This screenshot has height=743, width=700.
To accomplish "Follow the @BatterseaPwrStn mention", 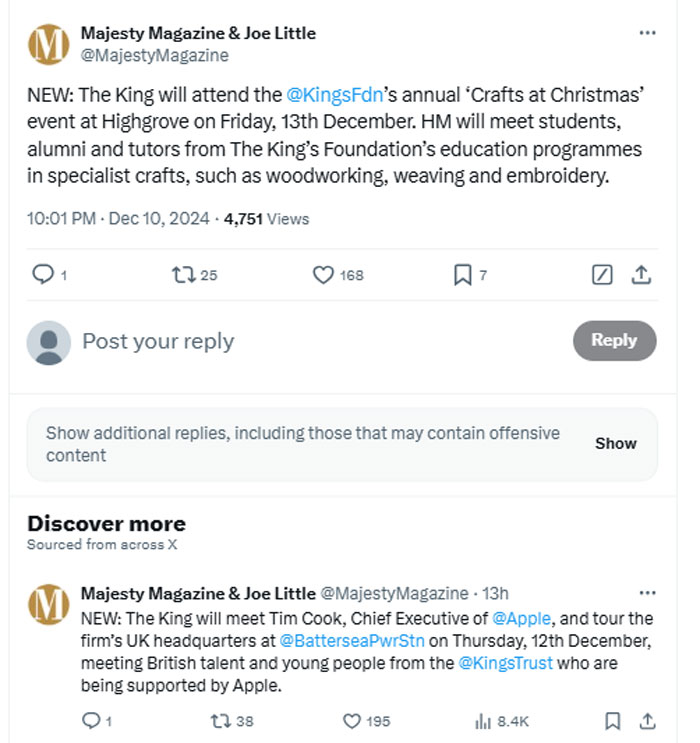I will click(352, 641).
